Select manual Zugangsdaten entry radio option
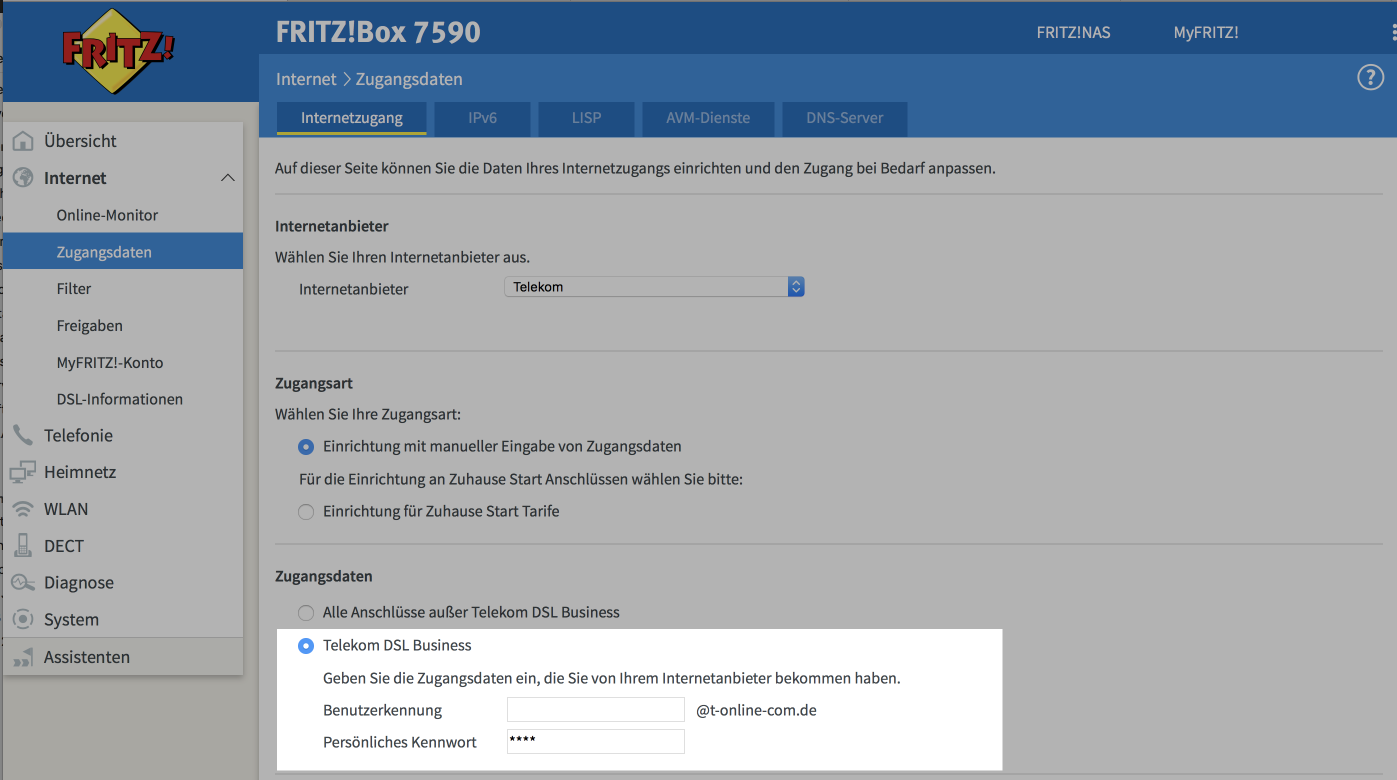This screenshot has height=780, width=1397. click(x=306, y=447)
